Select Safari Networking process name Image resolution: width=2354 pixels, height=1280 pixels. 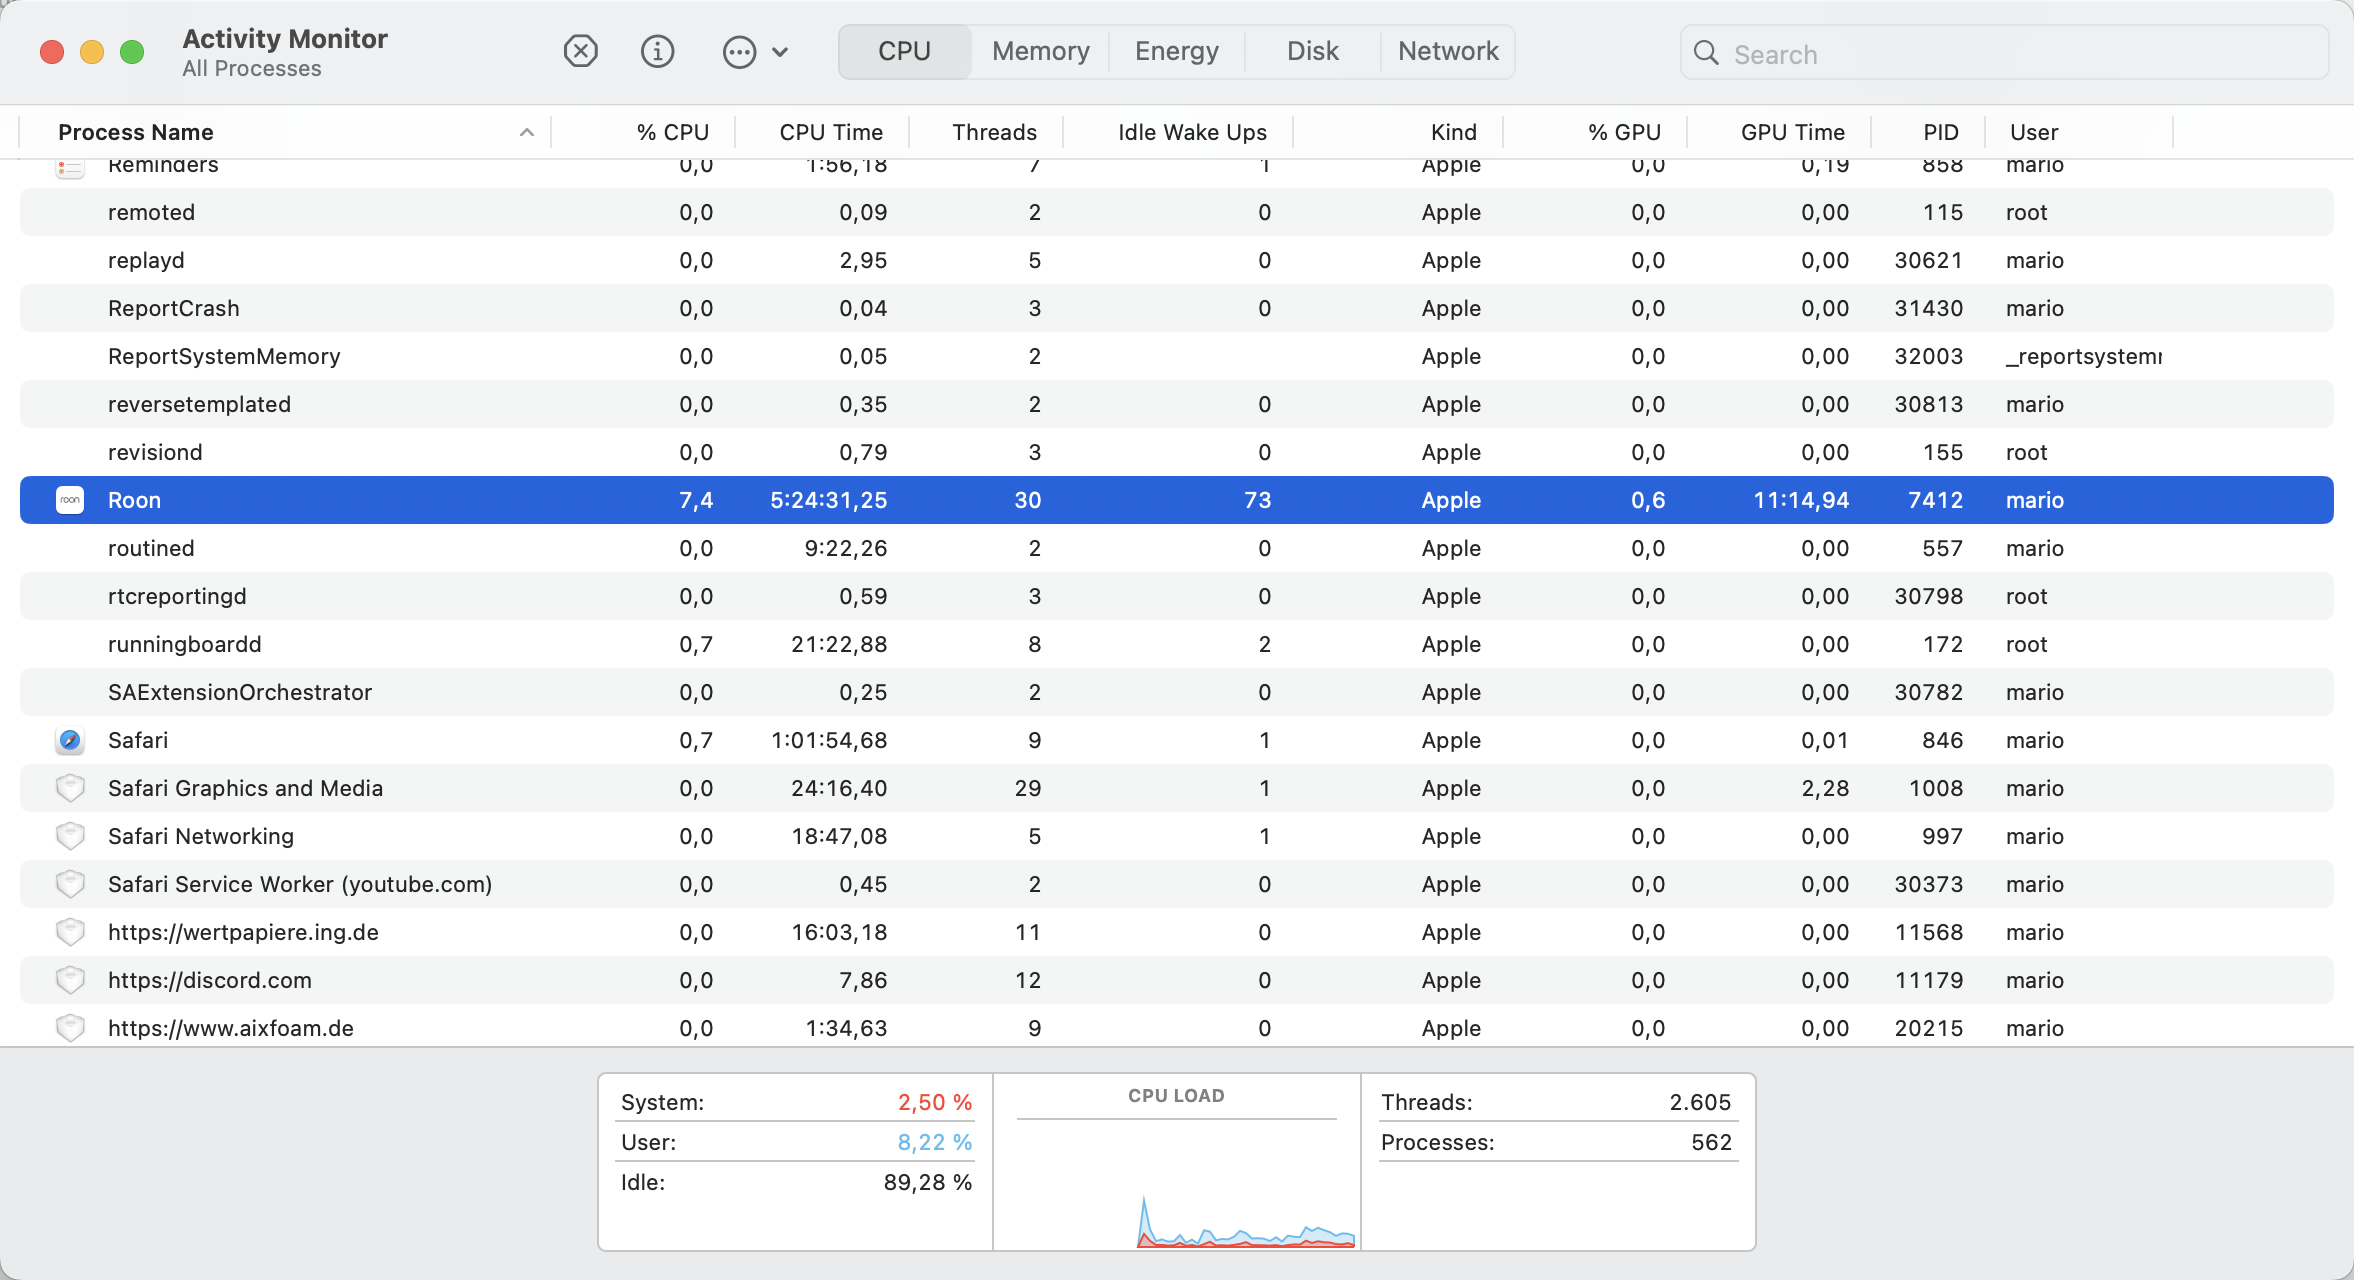point(201,836)
